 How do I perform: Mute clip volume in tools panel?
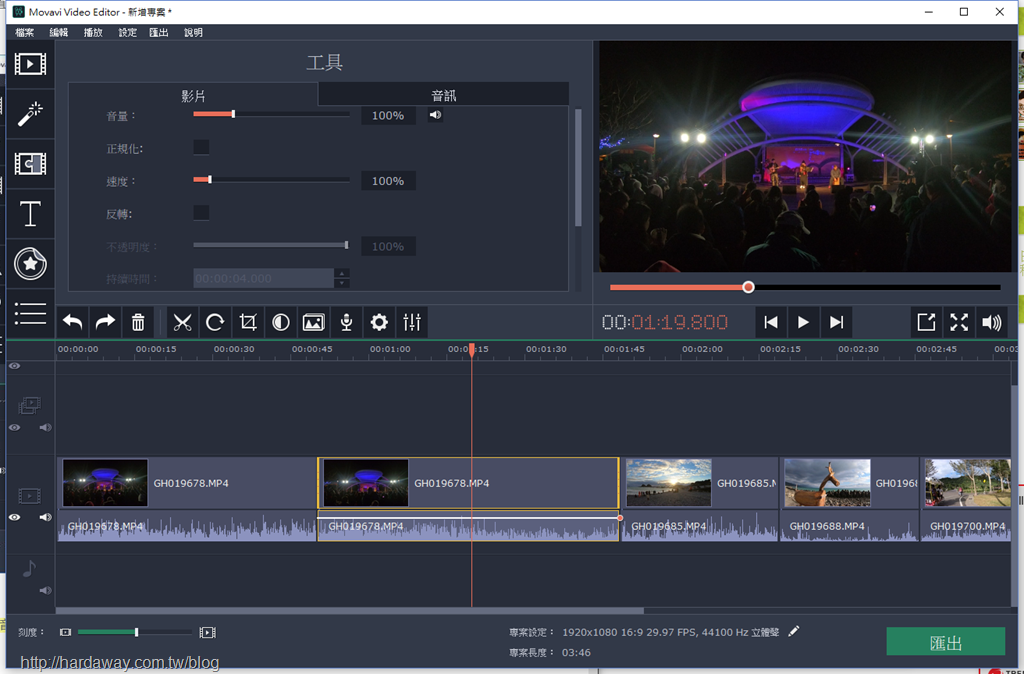coord(436,115)
